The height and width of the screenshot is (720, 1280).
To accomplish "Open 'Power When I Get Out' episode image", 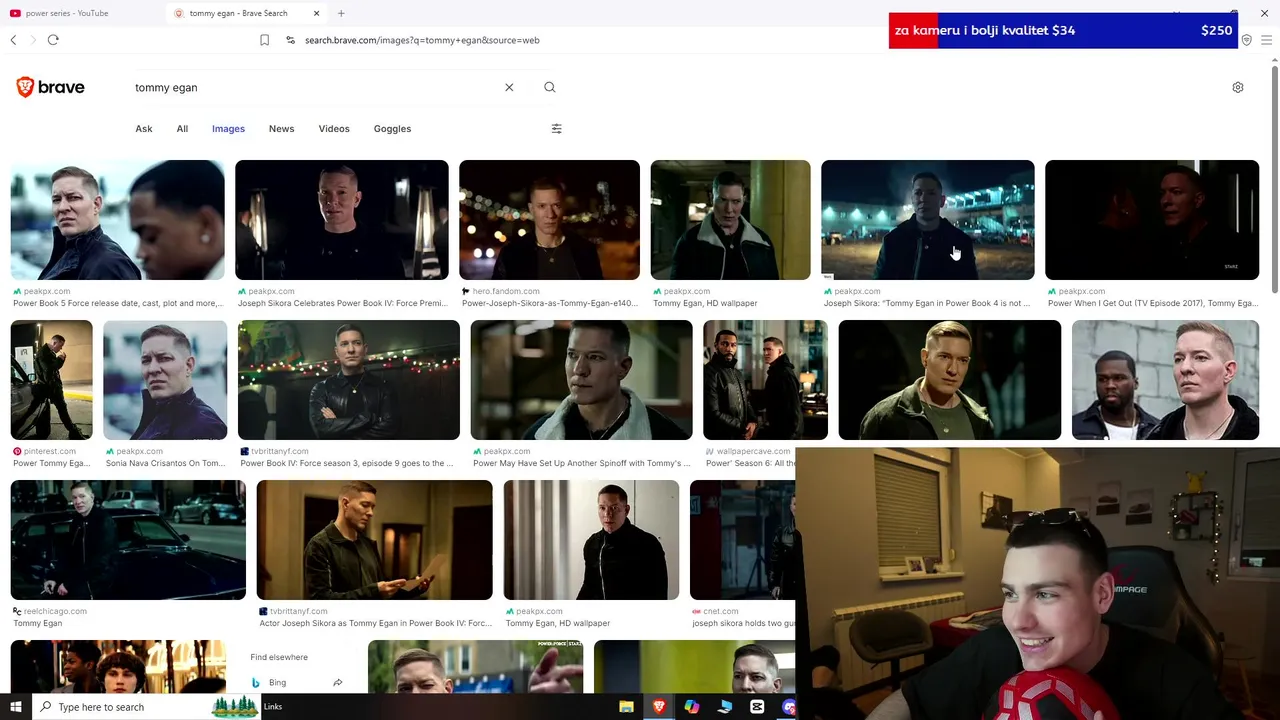I will [1152, 220].
